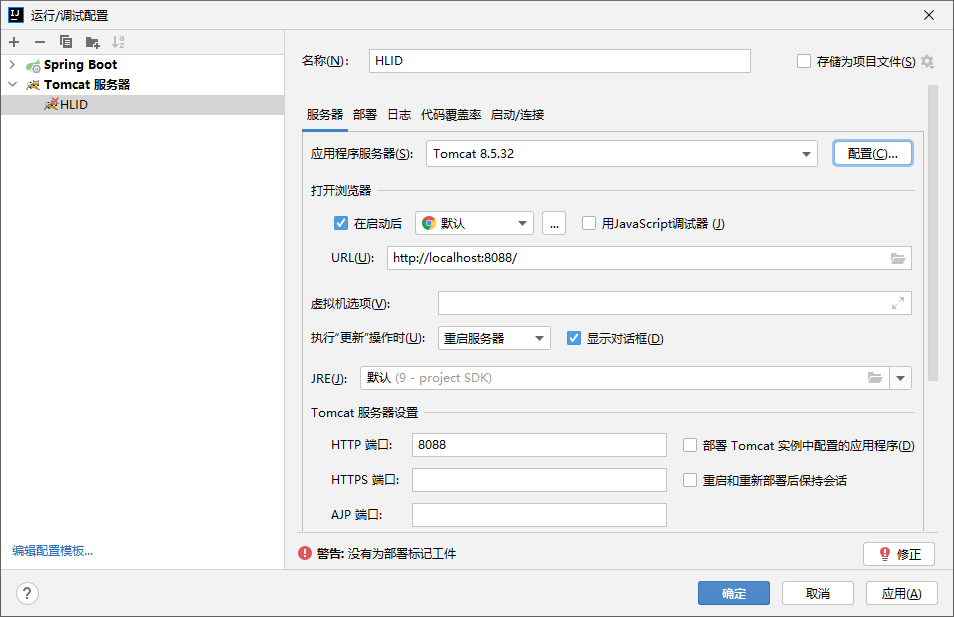The height and width of the screenshot is (617, 954).
Task: Click the 名称 name input field
Action: coord(560,61)
